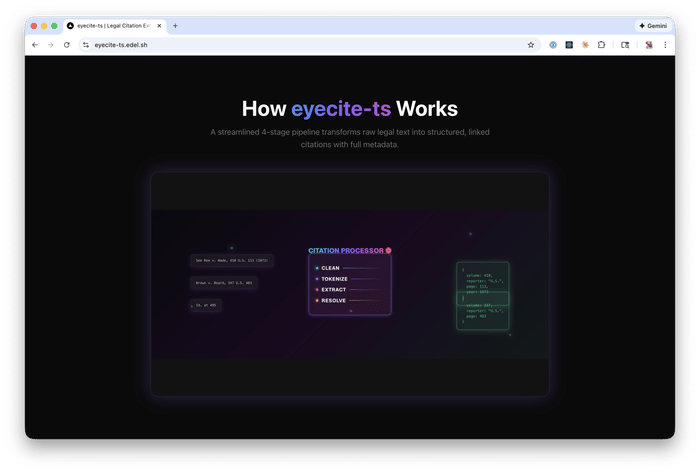700x472 pixels.
Task: Open a new tab with plus button
Action: [x=175, y=26]
